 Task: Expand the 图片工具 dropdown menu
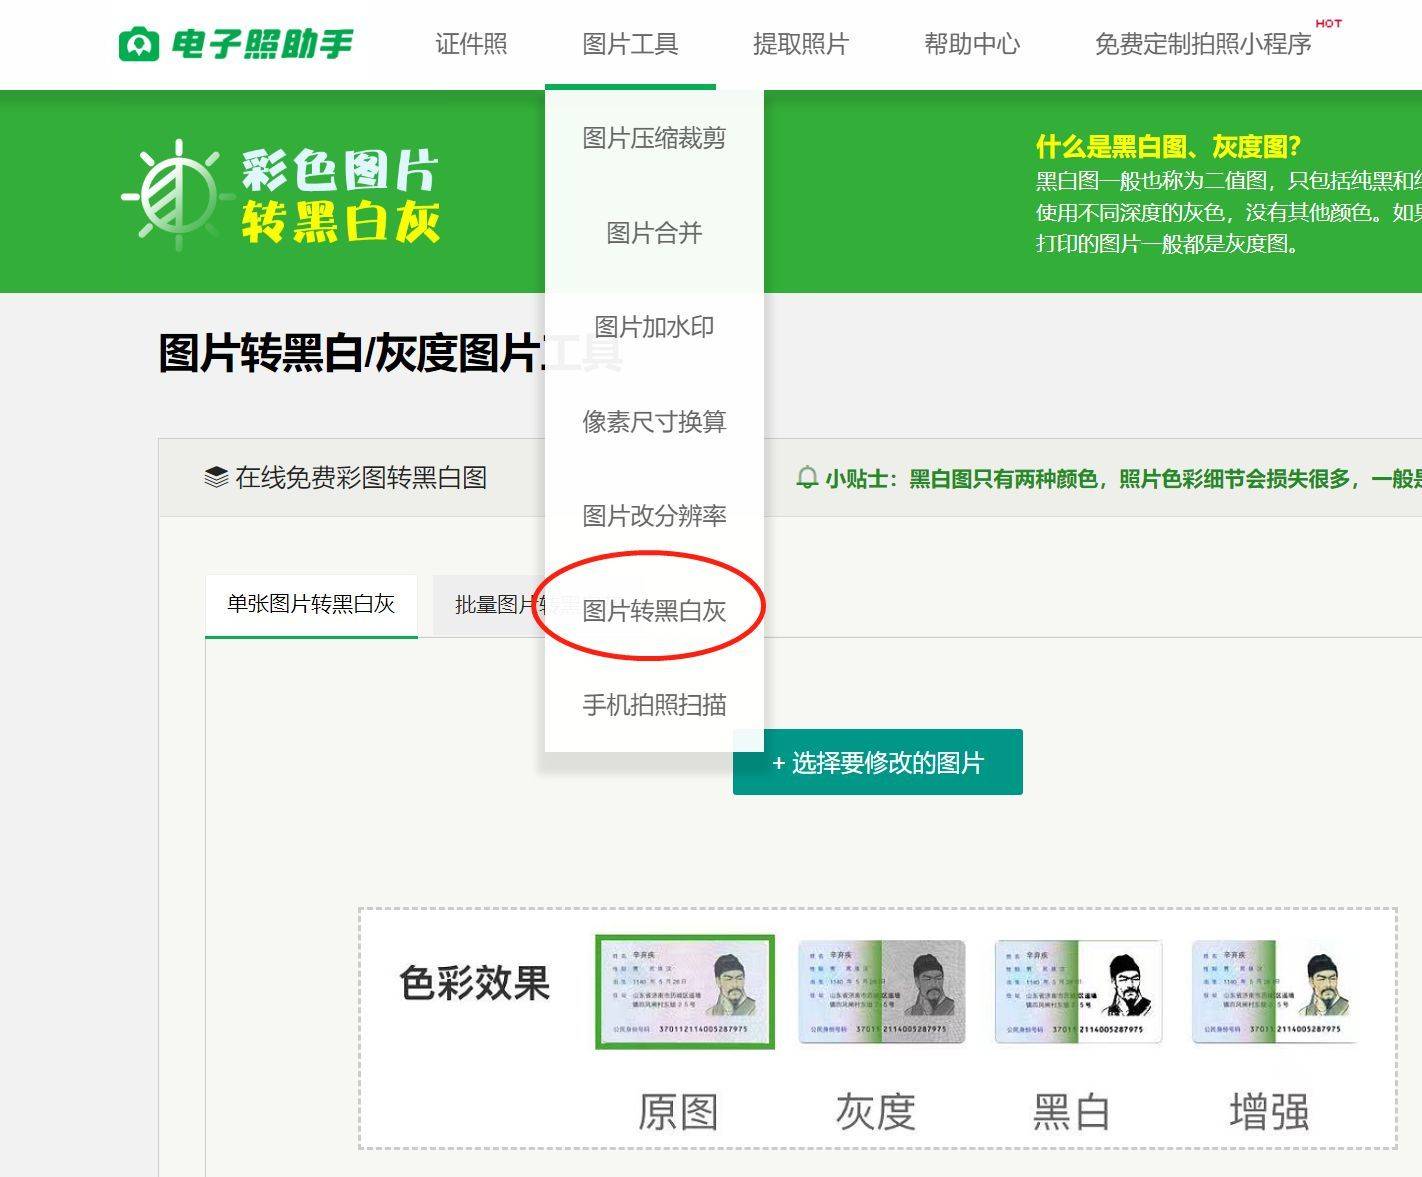click(630, 44)
